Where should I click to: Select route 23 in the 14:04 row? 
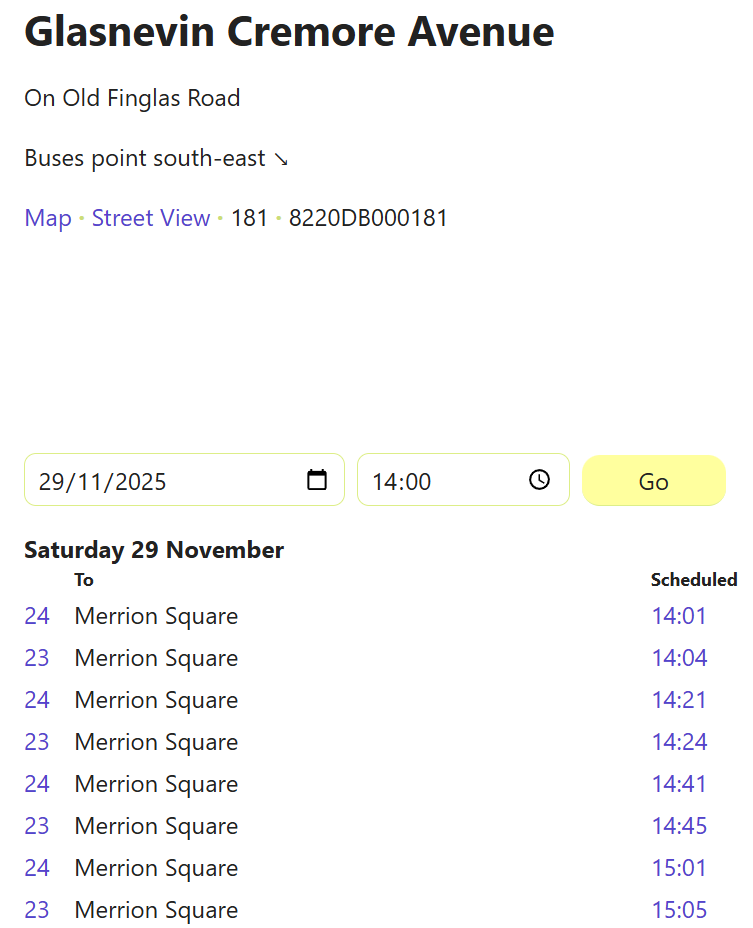(37, 658)
